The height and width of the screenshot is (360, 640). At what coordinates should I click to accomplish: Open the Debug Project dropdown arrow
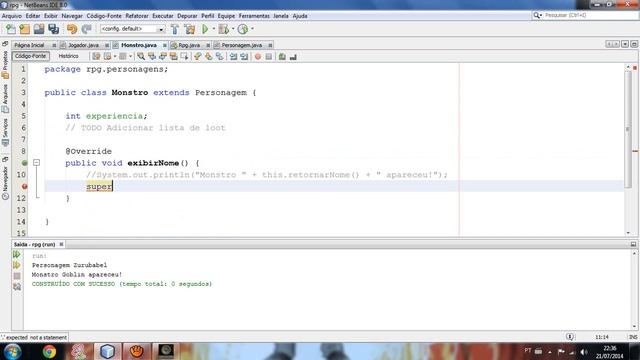[x=233, y=29]
